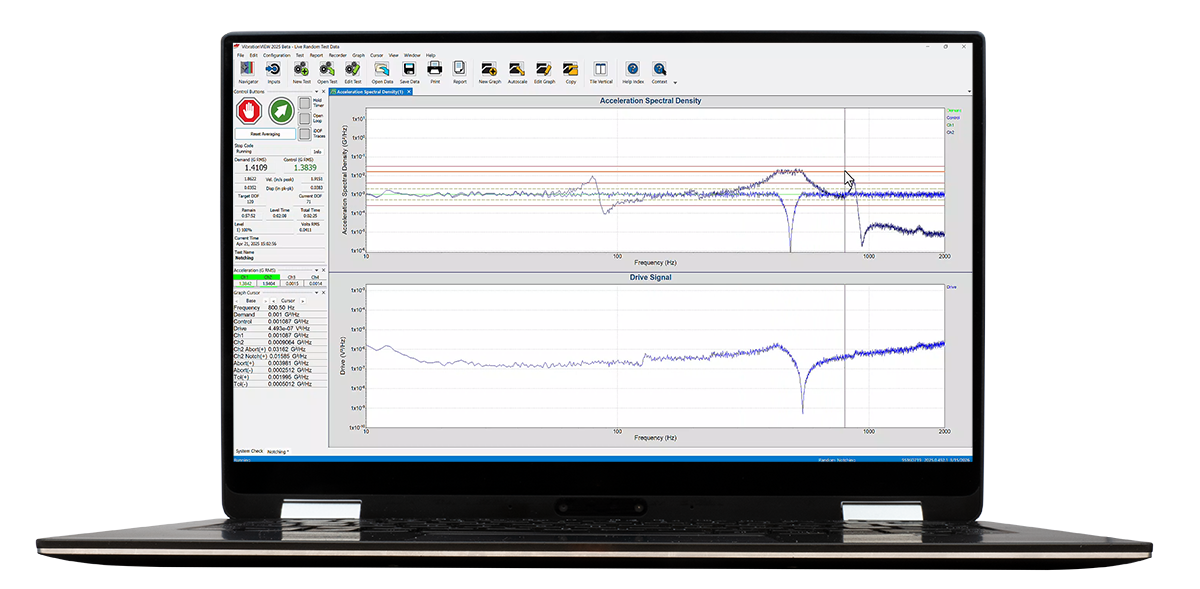Open the Recorder menu
The width and height of the screenshot is (1200, 589).
pos(338,55)
